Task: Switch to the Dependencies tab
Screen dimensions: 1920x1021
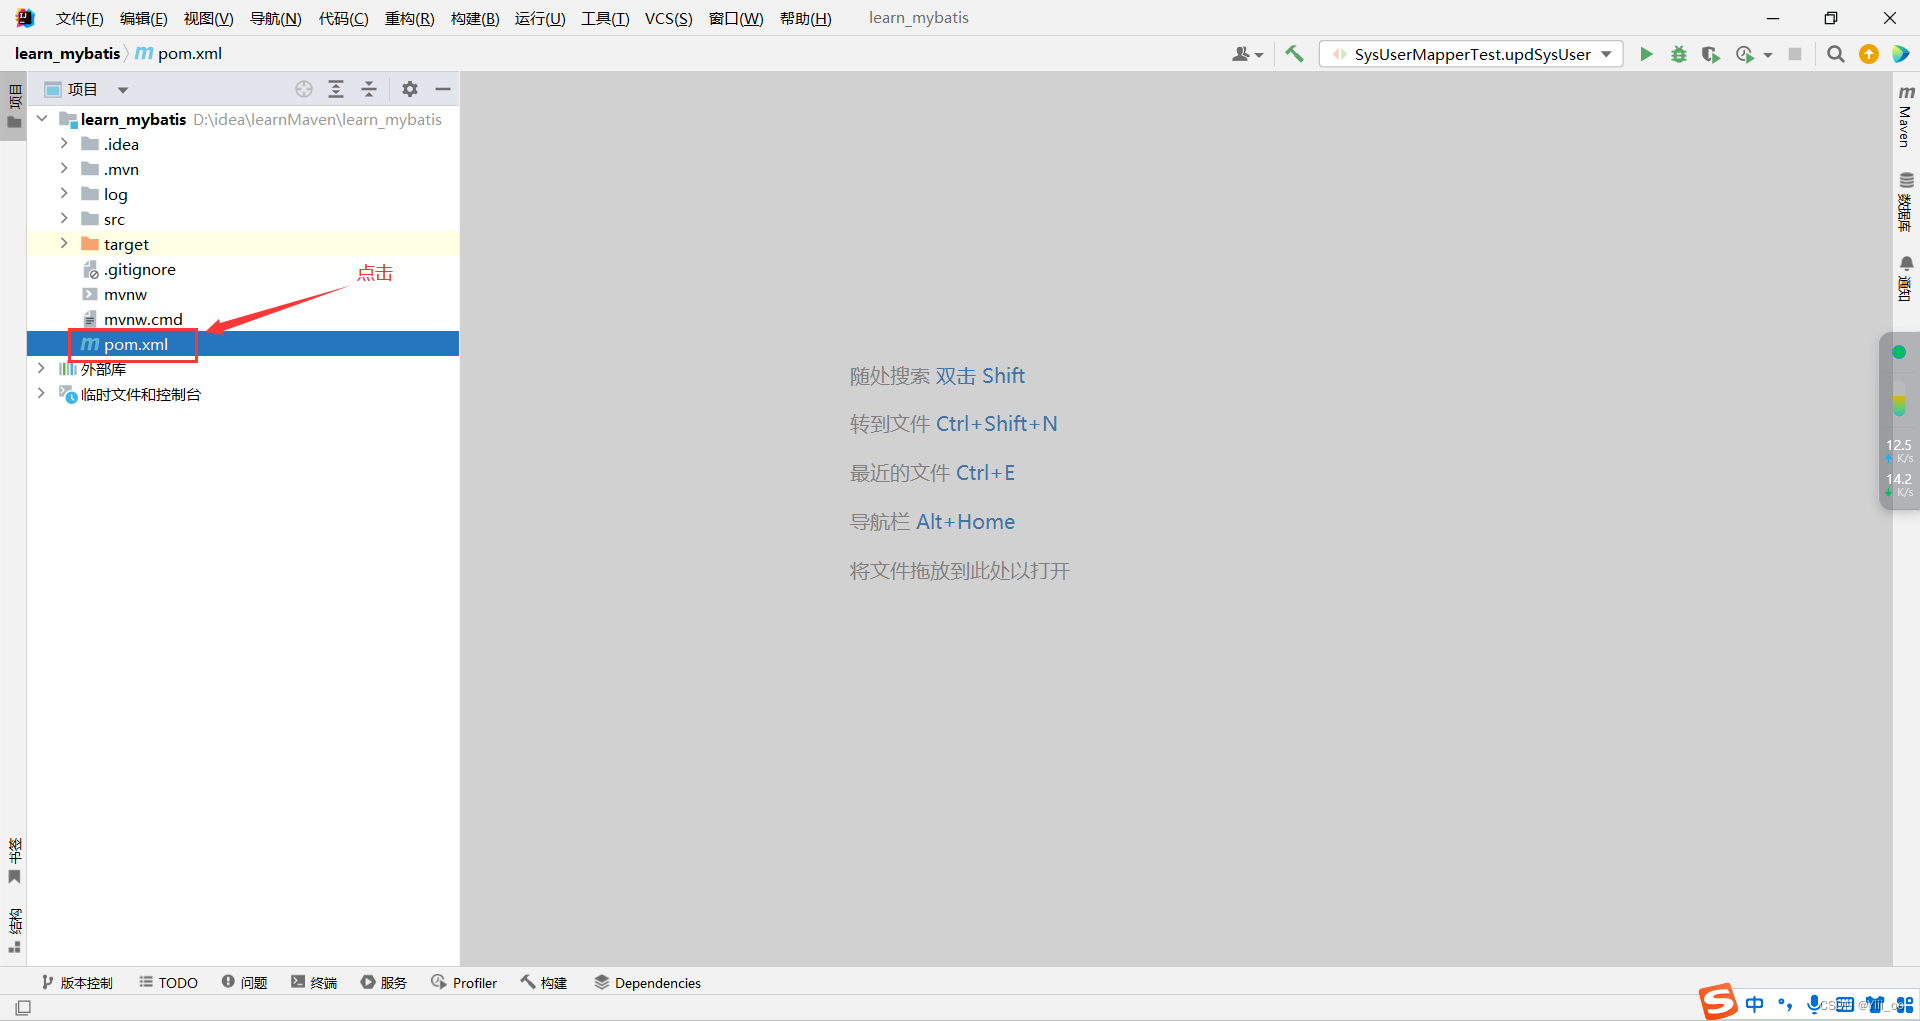Action: [648, 983]
